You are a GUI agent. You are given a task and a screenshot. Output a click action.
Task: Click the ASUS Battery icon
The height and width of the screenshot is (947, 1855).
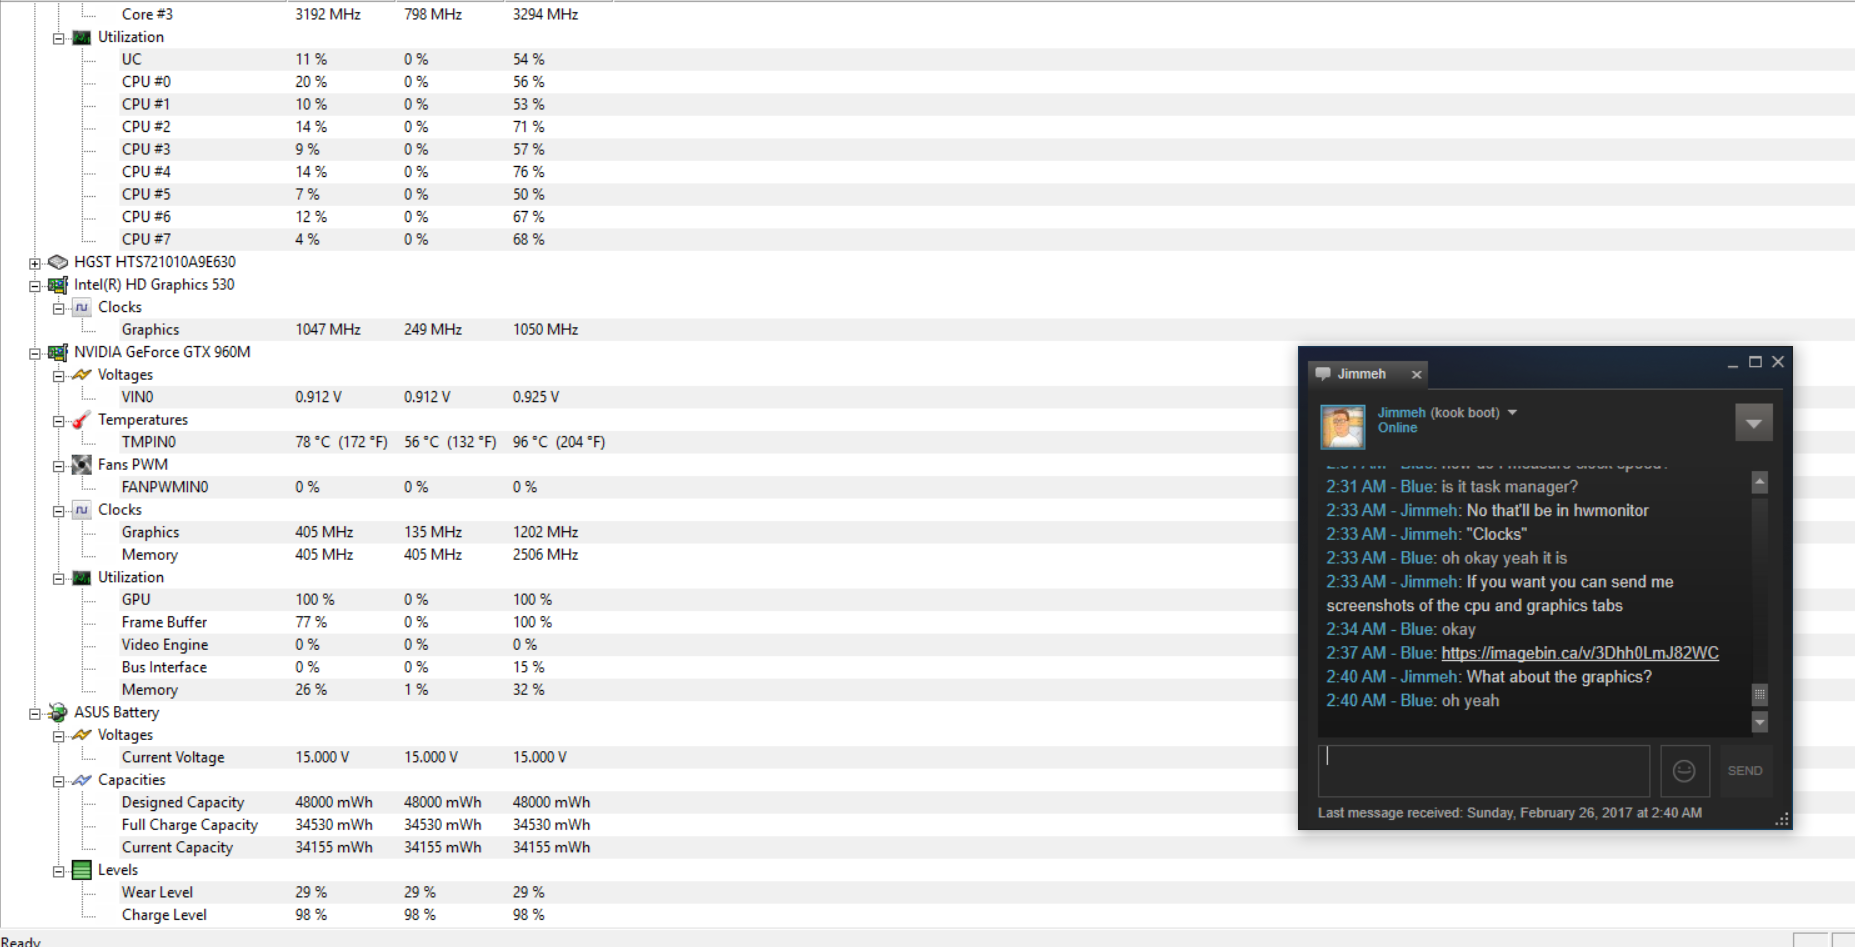(x=58, y=713)
